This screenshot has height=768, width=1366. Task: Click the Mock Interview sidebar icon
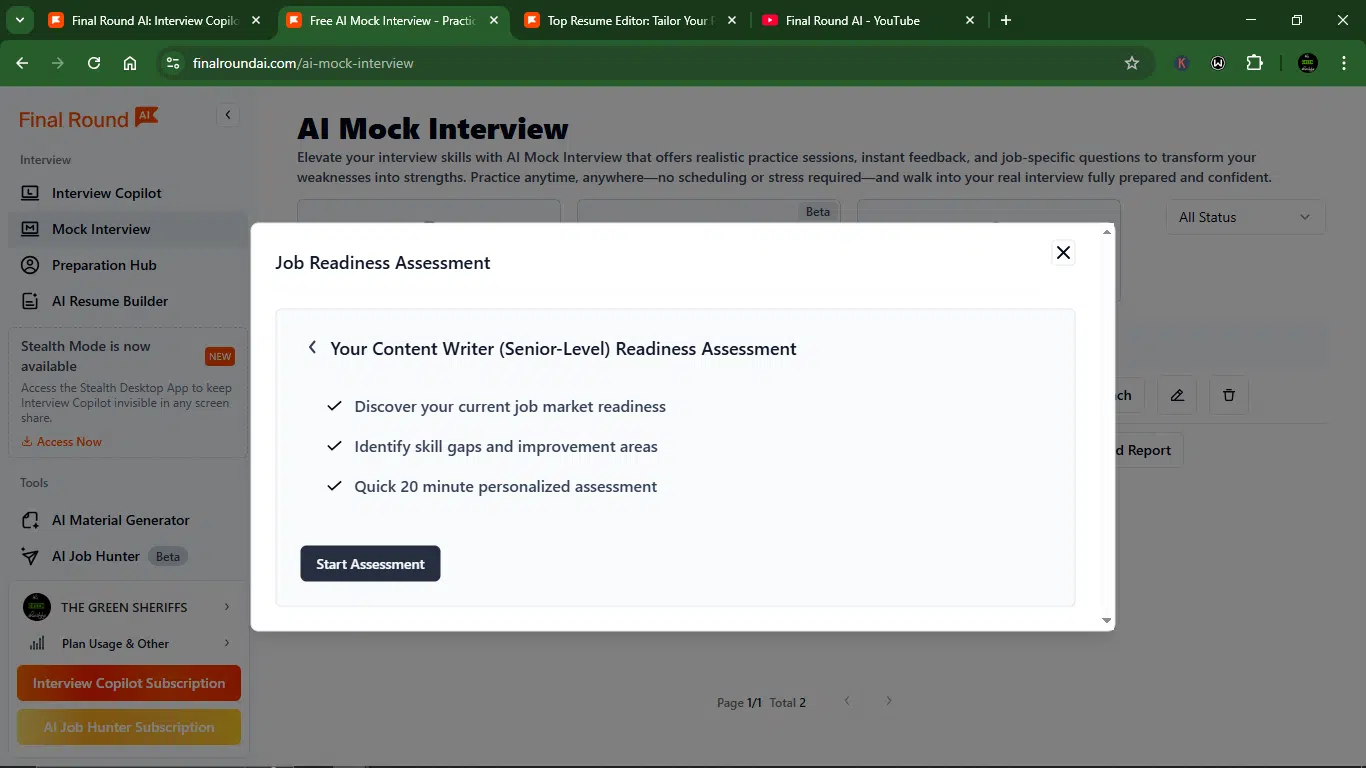click(31, 229)
